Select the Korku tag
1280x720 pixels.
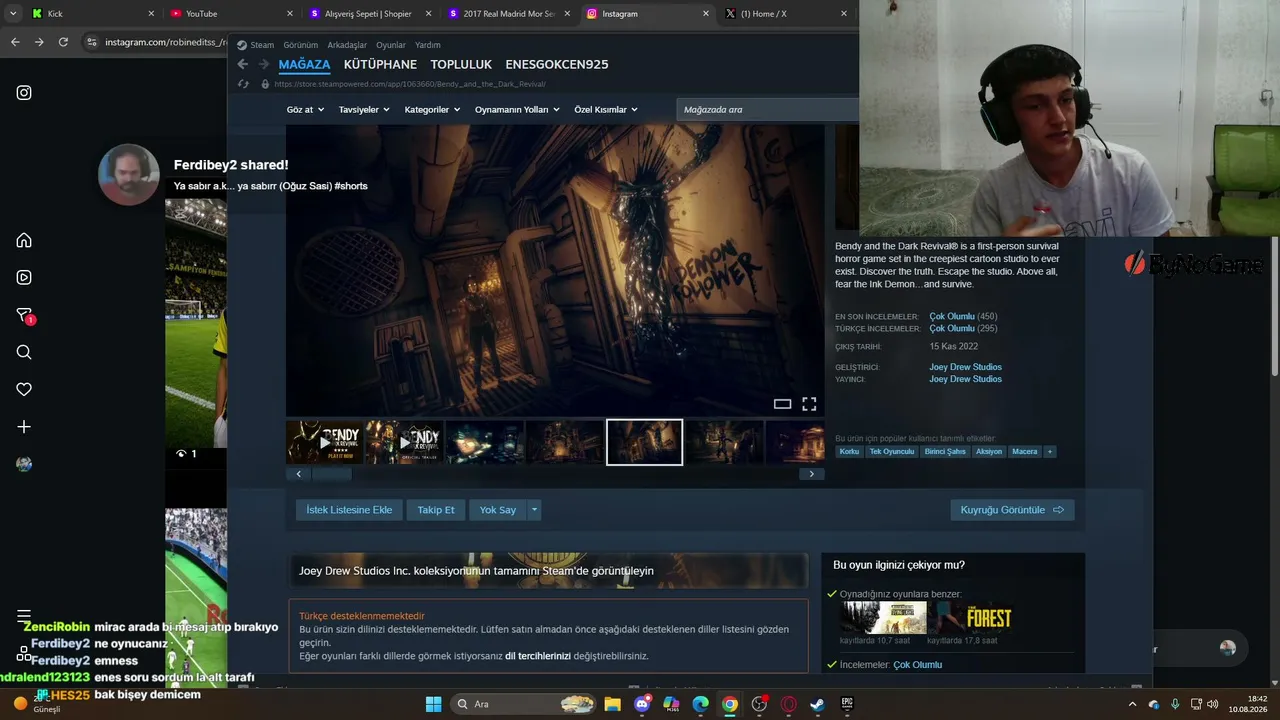[x=849, y=452]
